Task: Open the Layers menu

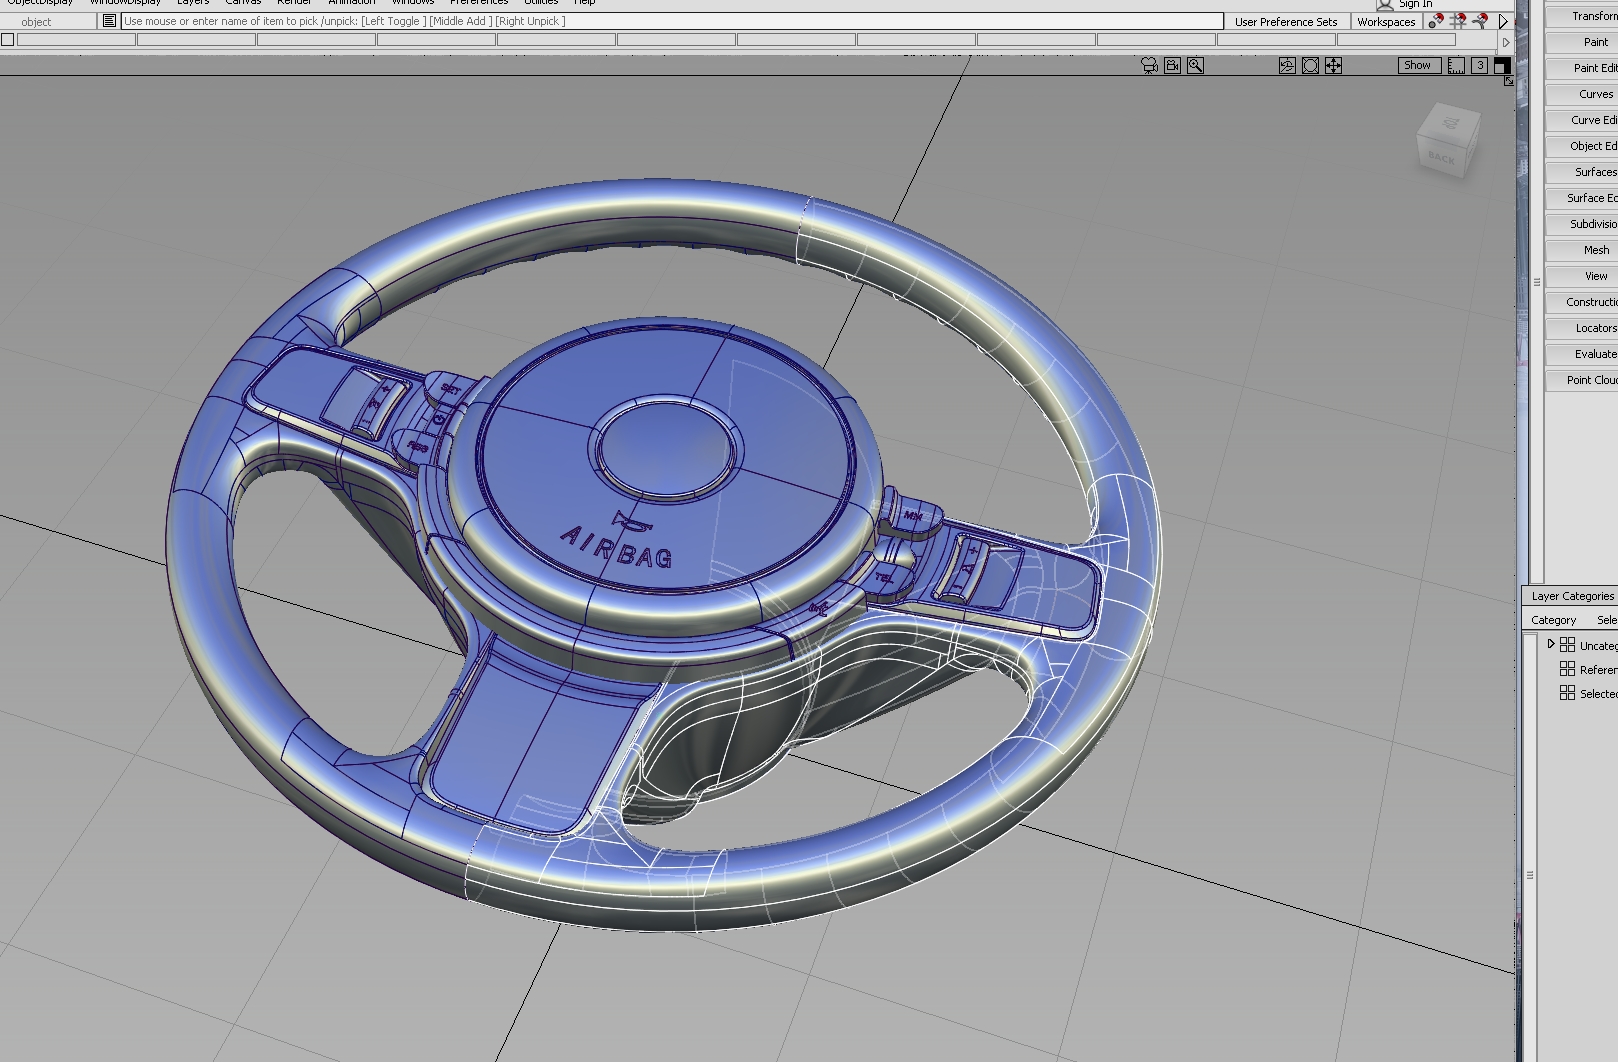Action: click(x=192, y=3)
